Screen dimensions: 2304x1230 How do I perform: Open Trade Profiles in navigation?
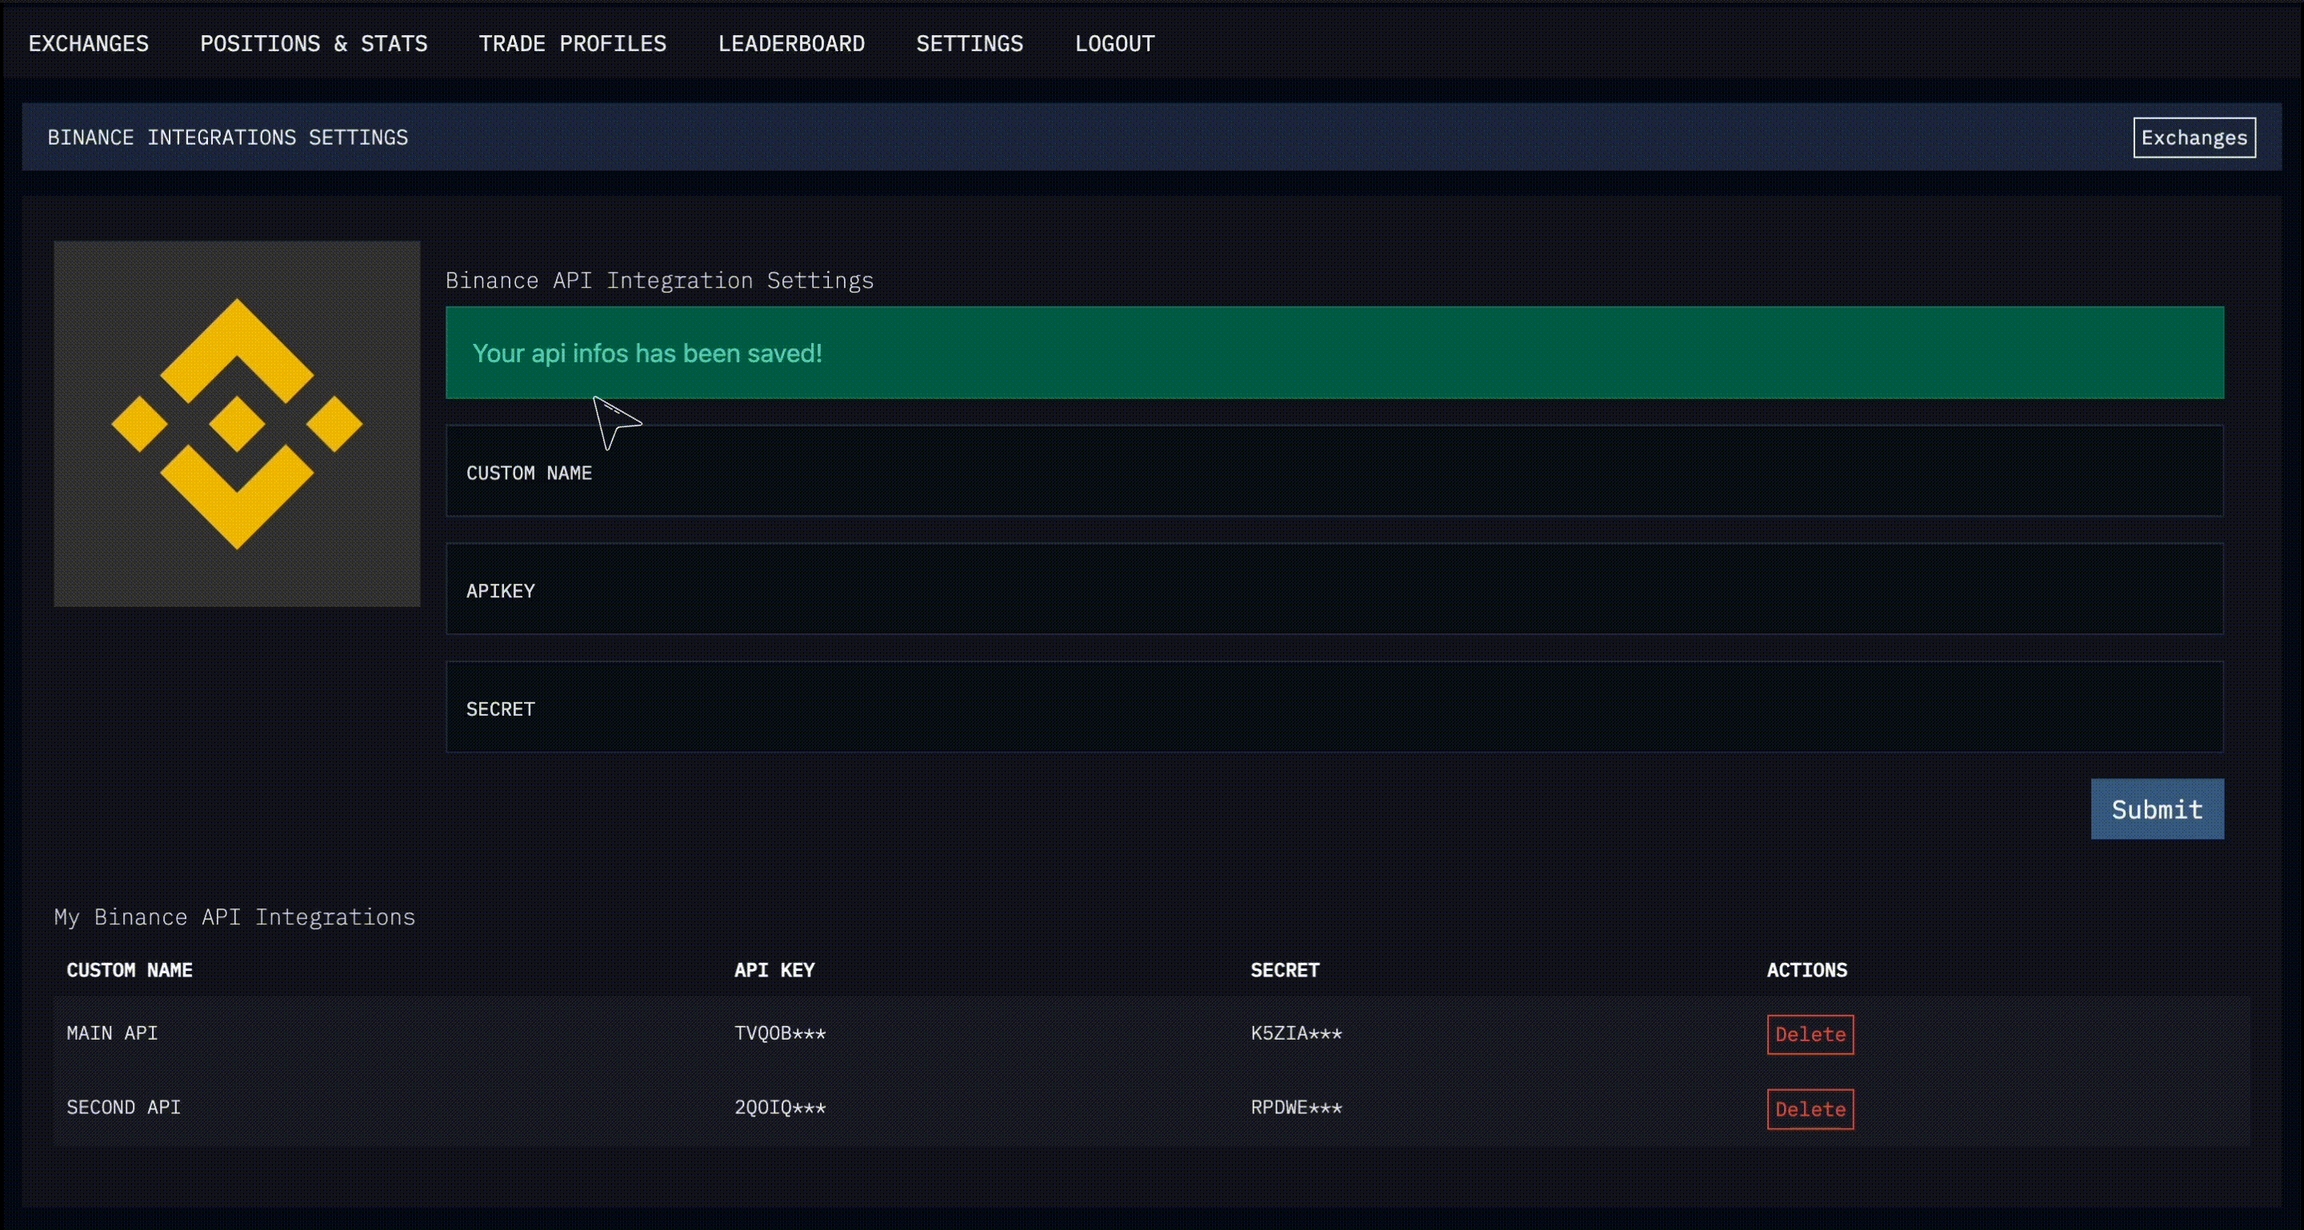pos(572,44)
